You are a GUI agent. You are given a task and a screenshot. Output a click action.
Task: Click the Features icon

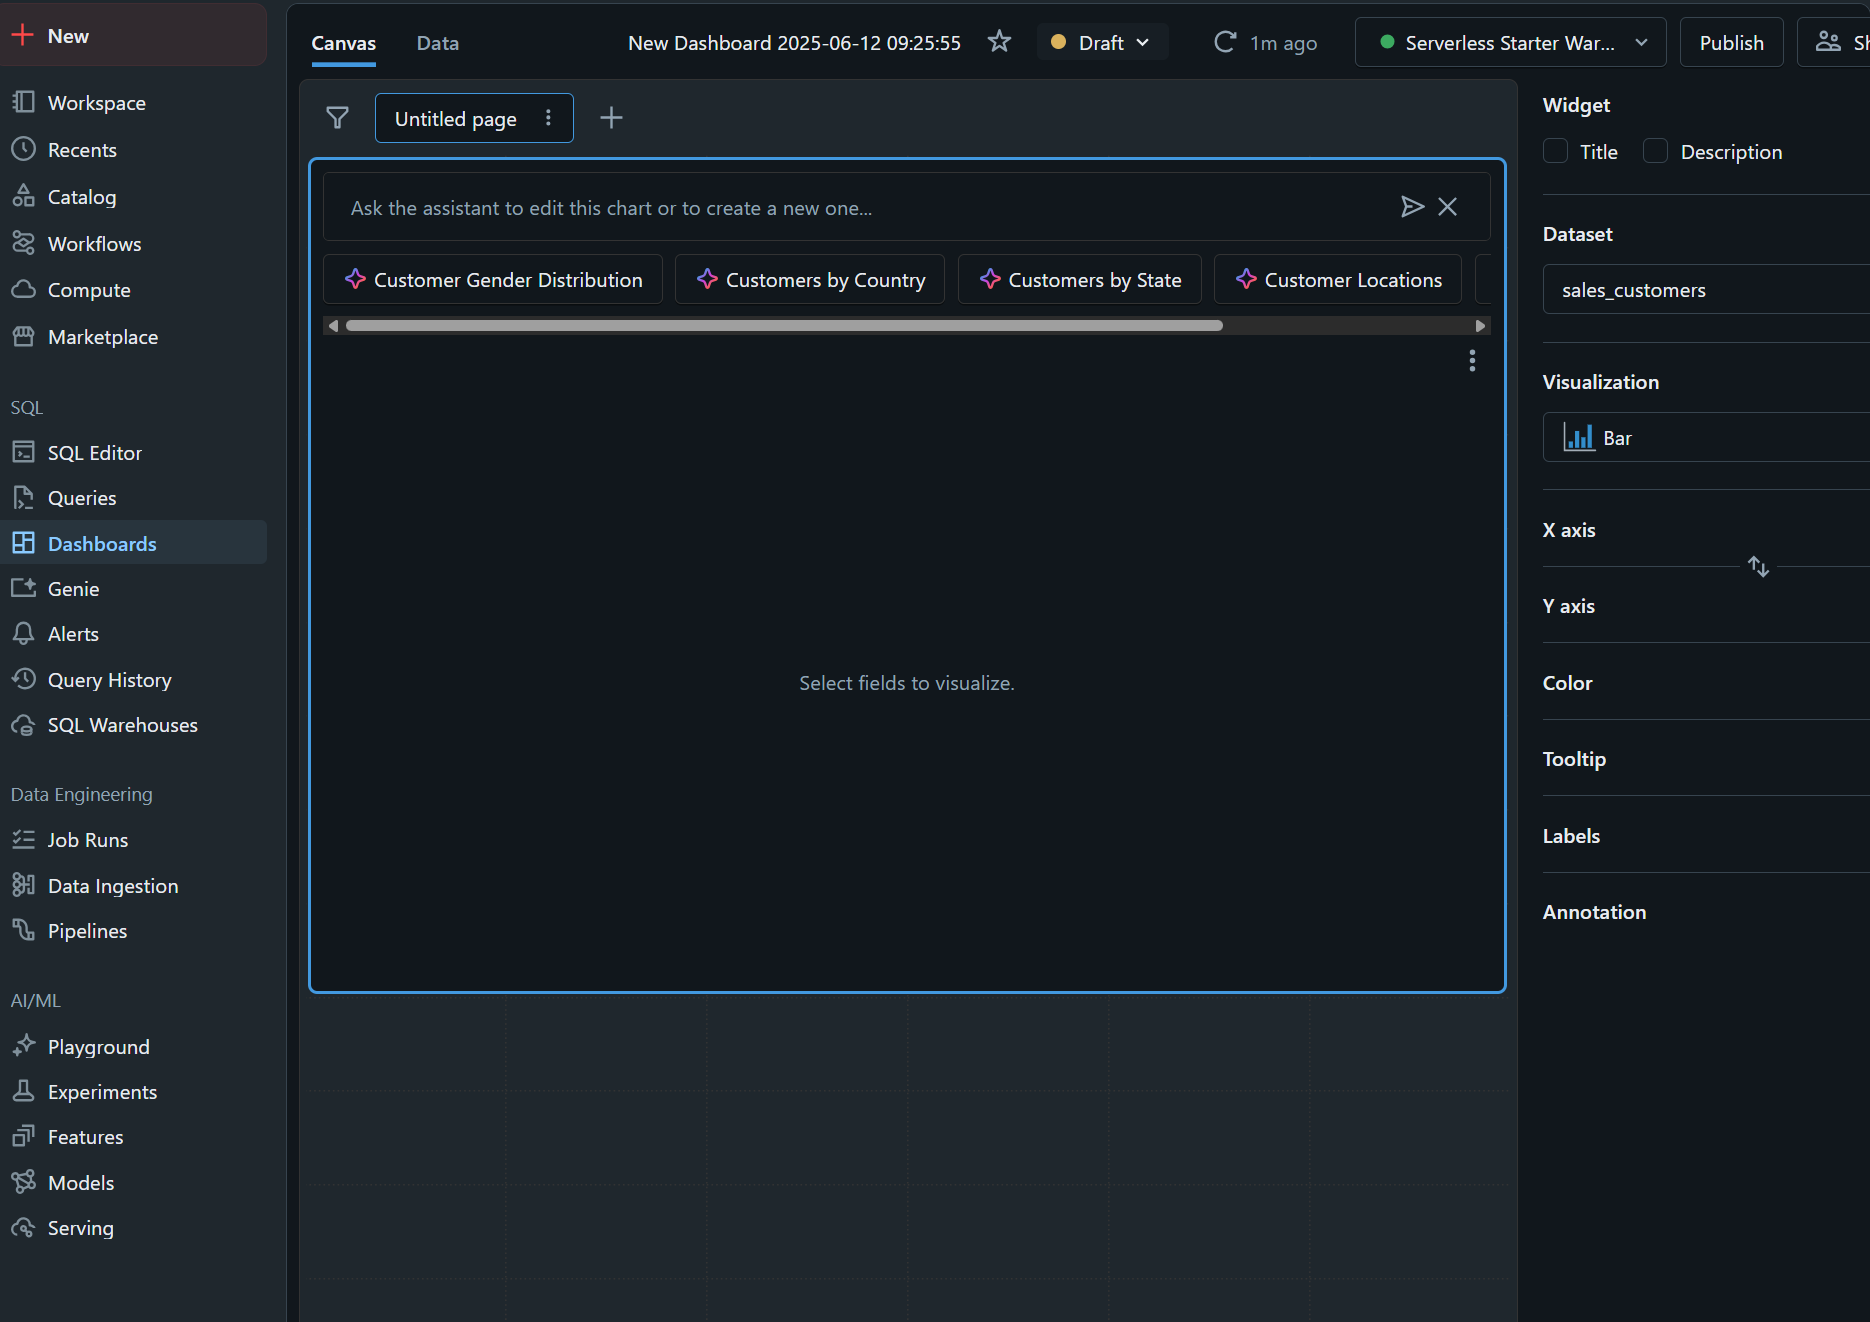(x=23, y=1136)
